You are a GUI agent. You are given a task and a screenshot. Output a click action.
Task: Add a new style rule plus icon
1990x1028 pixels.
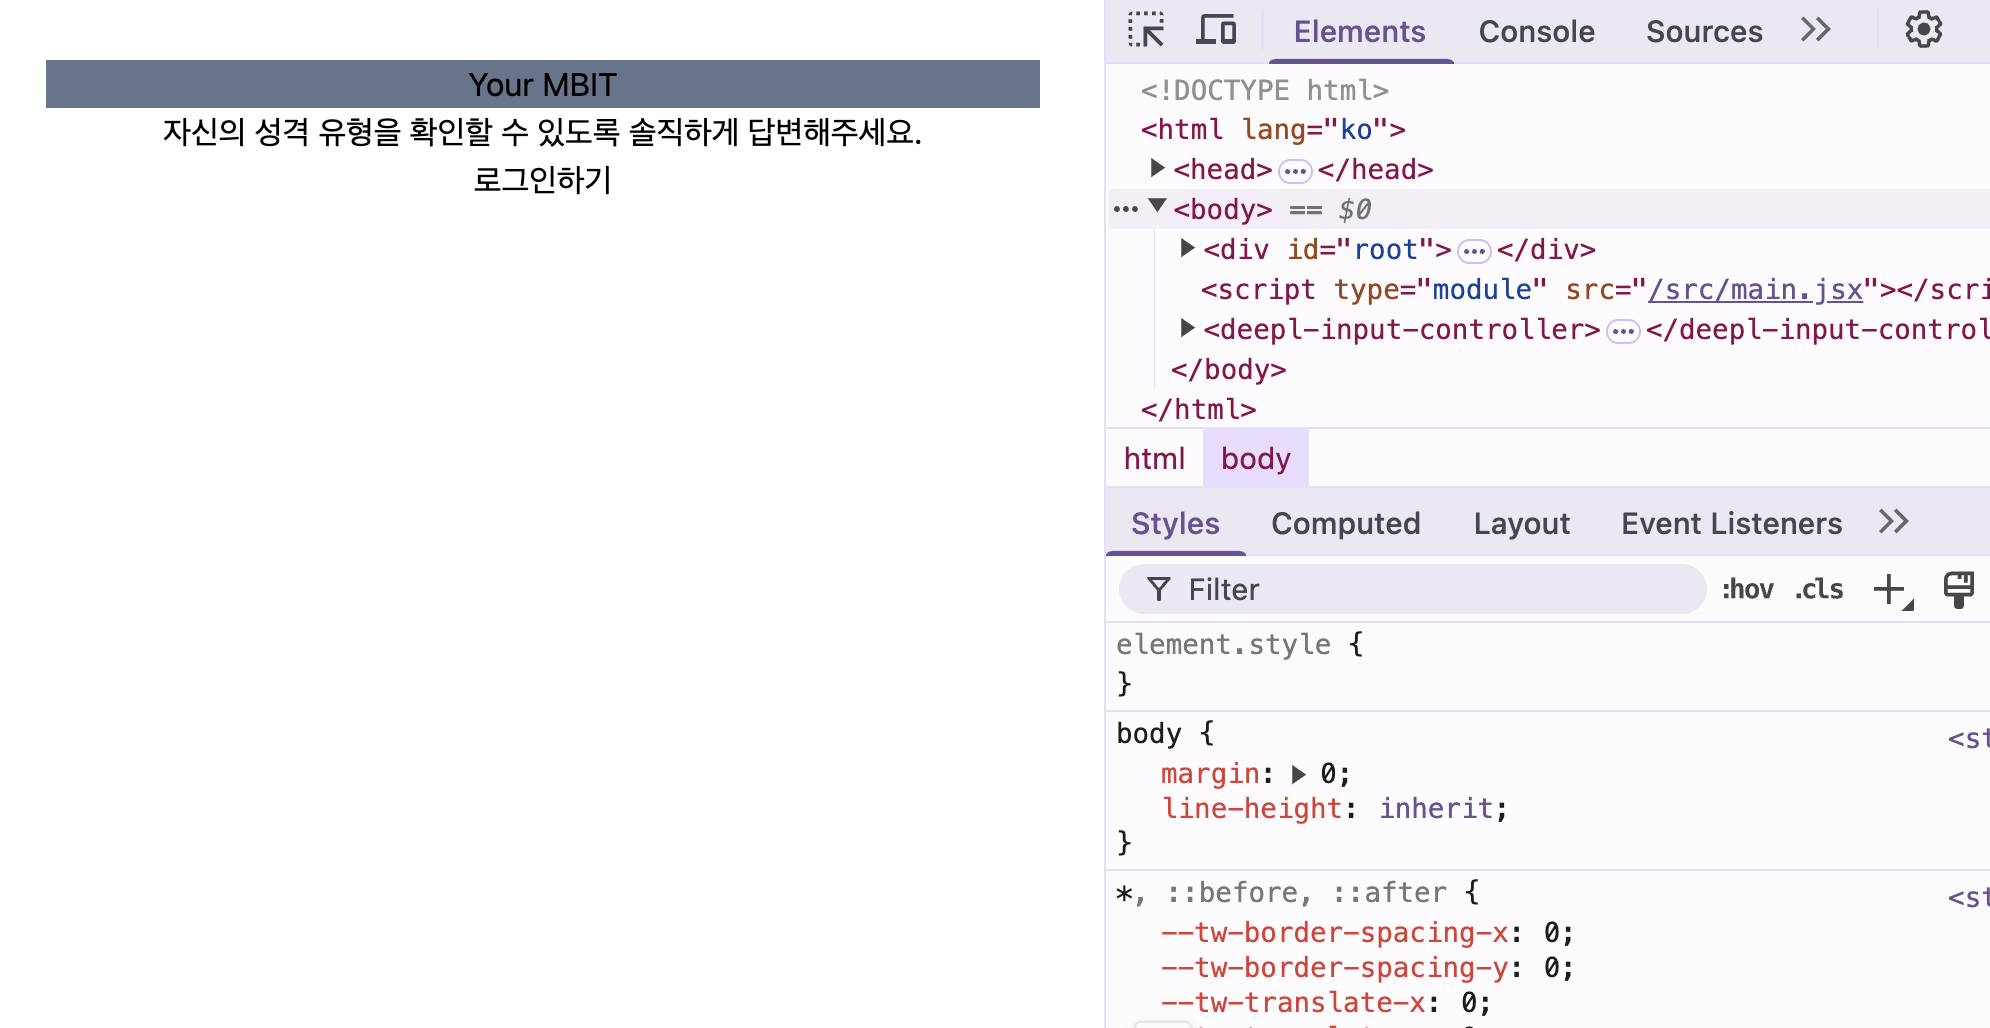[x=1892, y=590]
